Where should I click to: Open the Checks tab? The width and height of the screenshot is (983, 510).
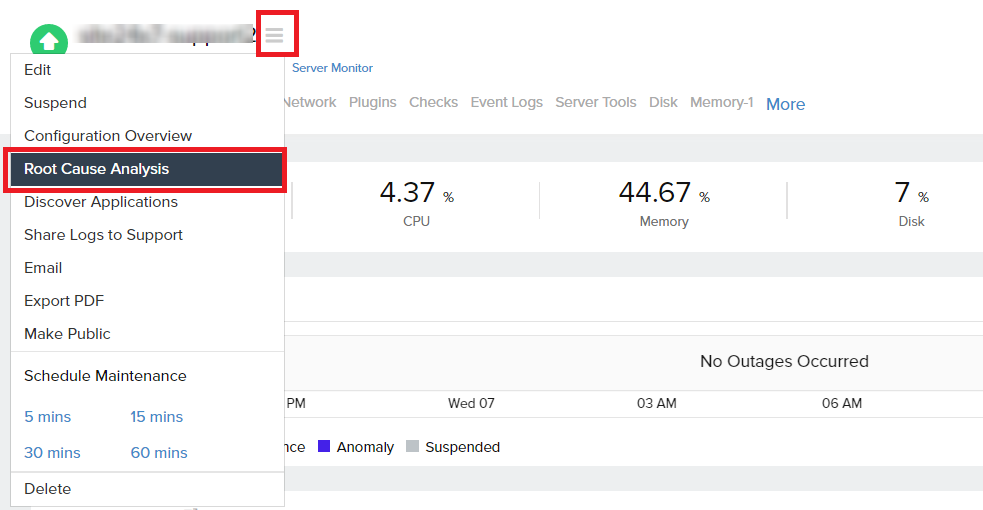(x=433, y=102)
